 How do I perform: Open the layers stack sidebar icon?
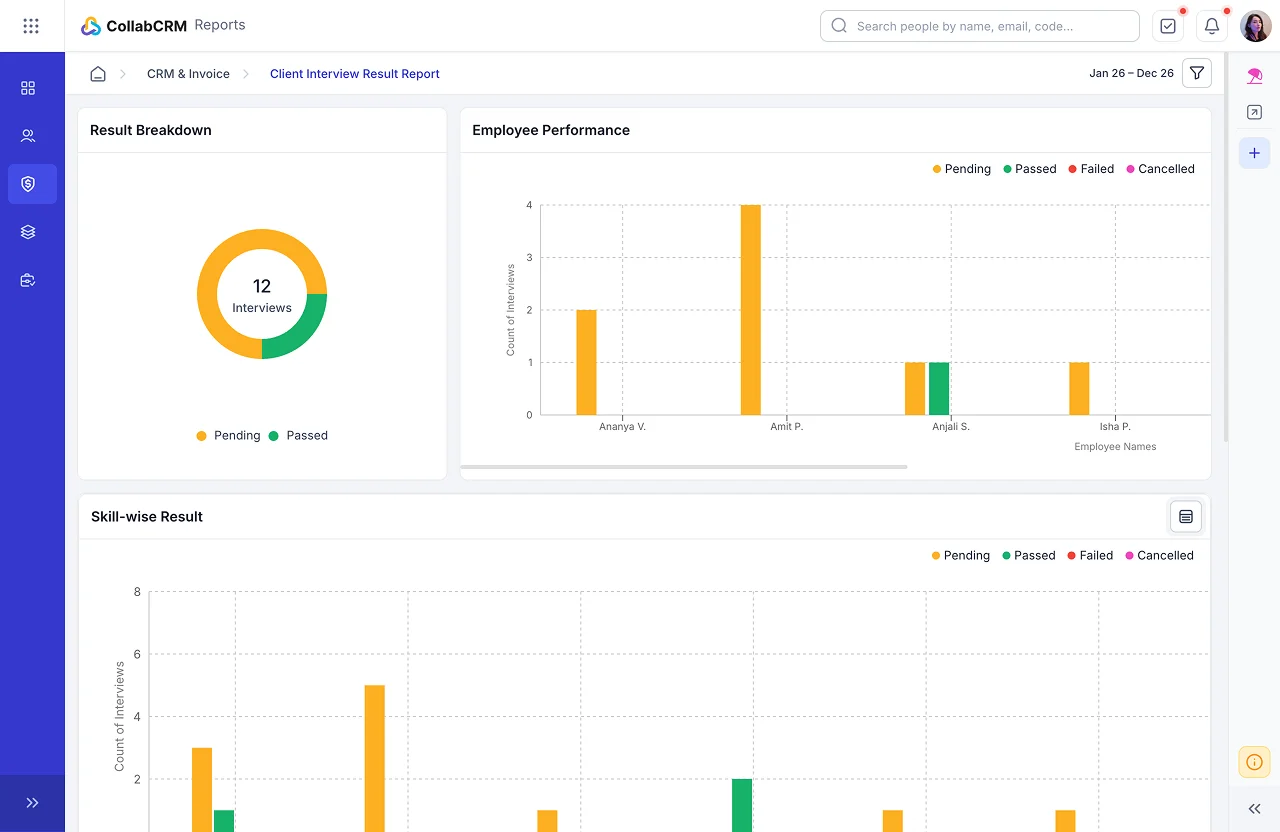[x=28, y=232]
